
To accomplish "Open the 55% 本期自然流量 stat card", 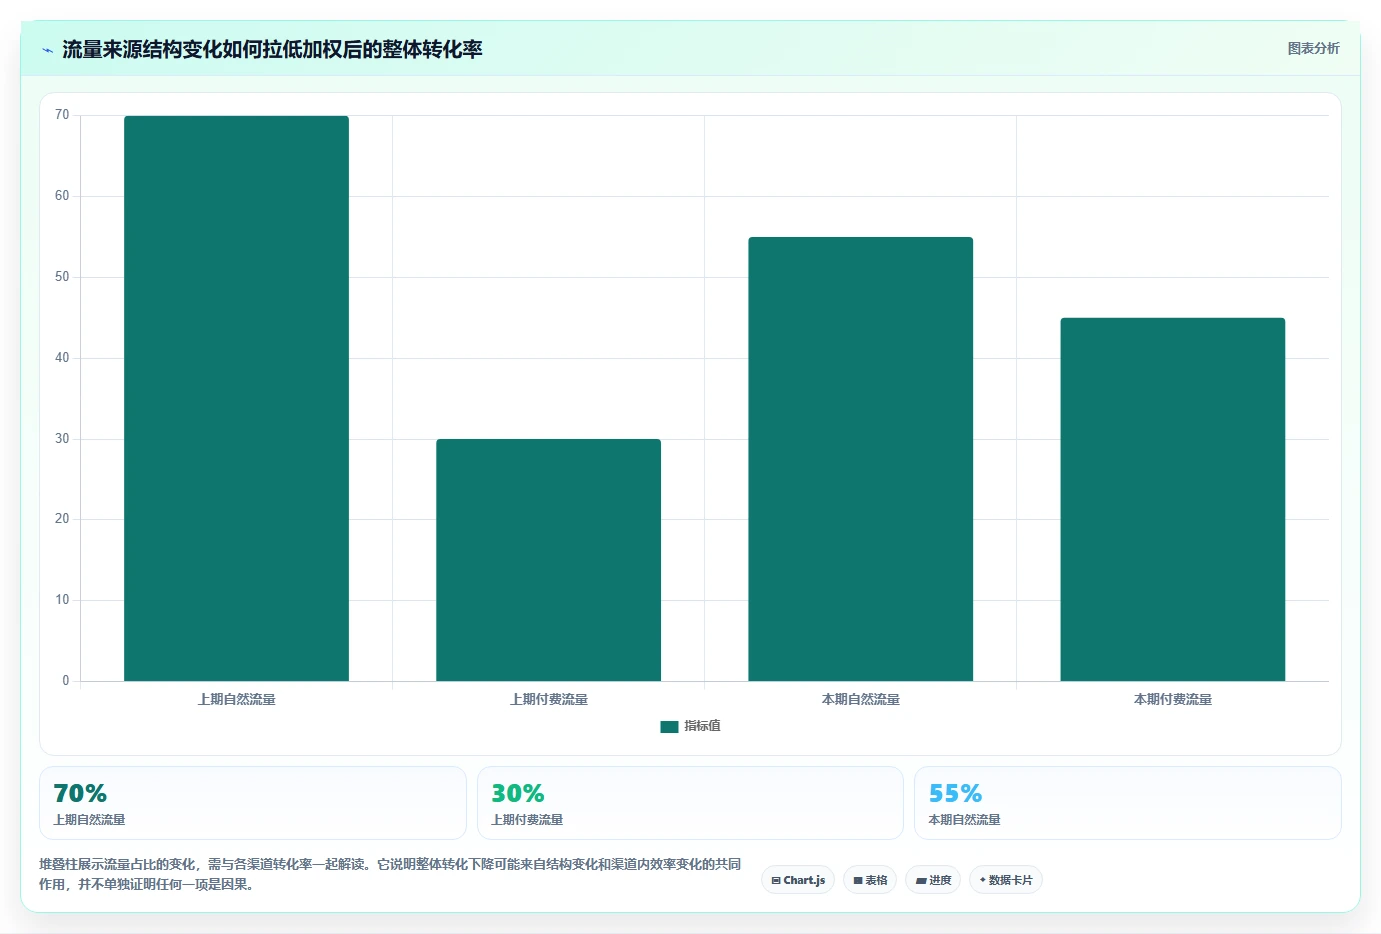I will pyautogui.click(x=1128, y=803).
